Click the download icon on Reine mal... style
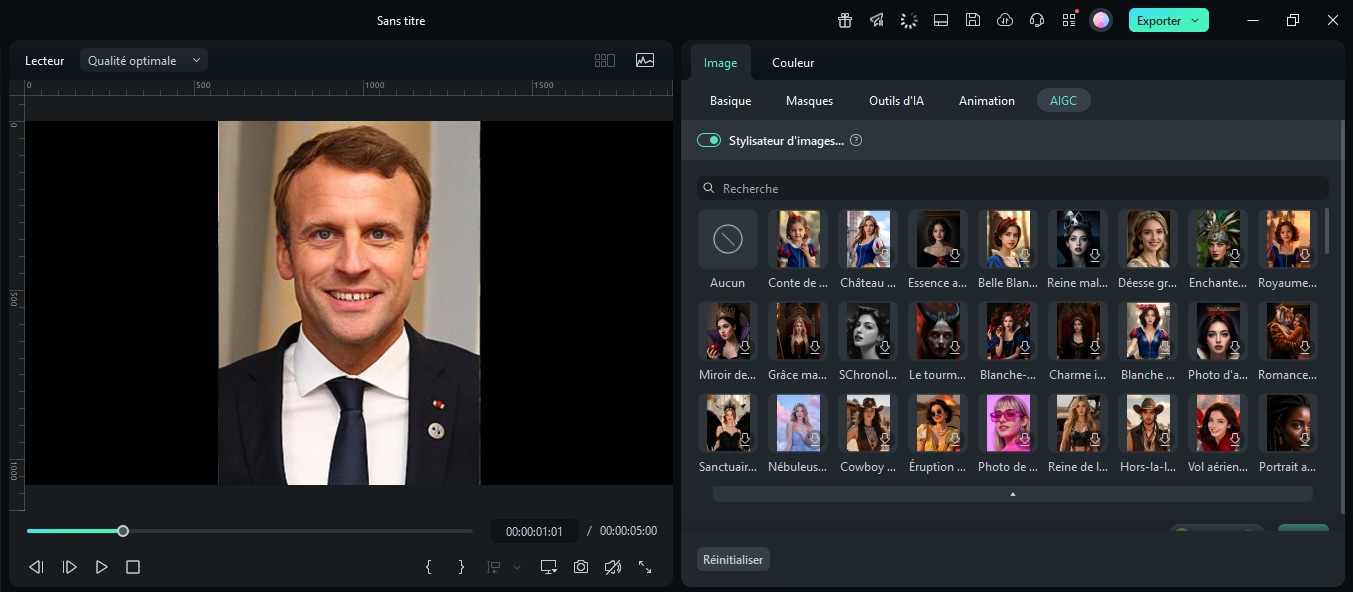Screen dimensions: 1353x592 pyautogui.click(x=1095, y=256)
